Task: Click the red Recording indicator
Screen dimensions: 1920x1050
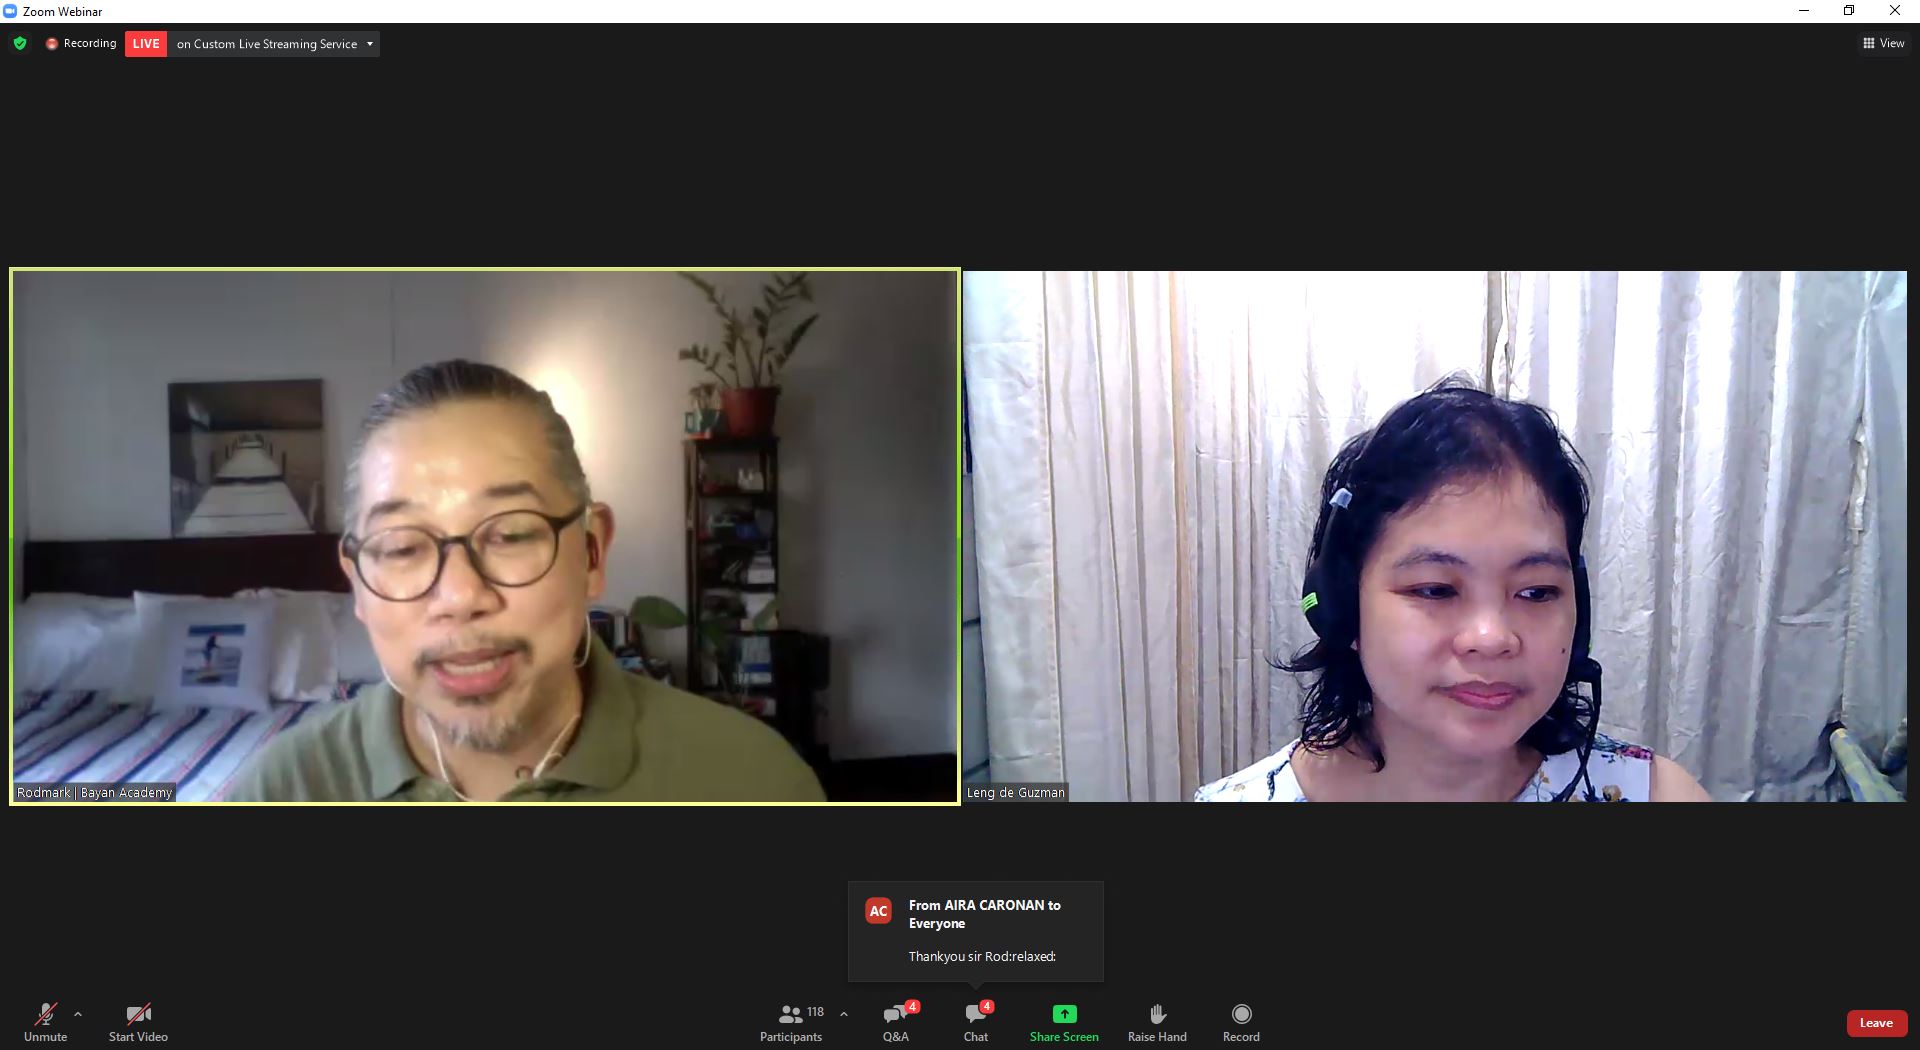Action: pyautogui.click(x=81, y=43)
